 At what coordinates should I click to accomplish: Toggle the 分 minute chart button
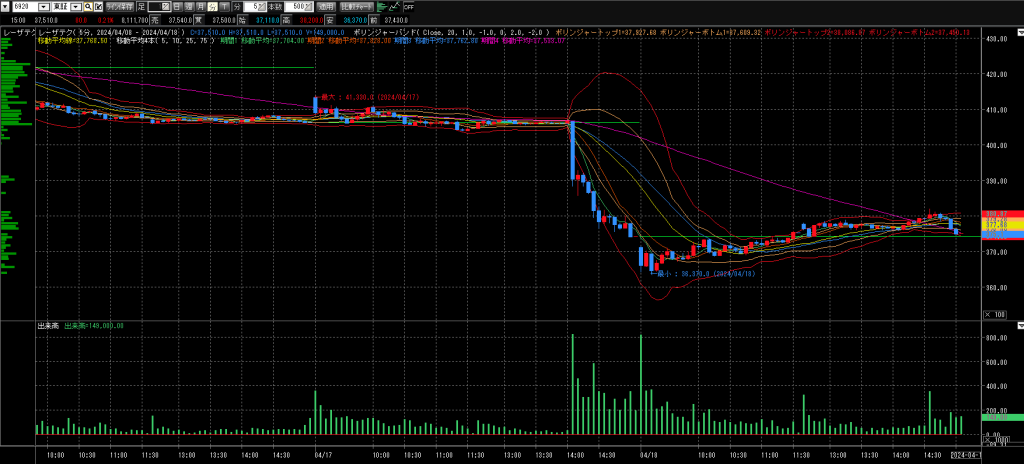212,6
